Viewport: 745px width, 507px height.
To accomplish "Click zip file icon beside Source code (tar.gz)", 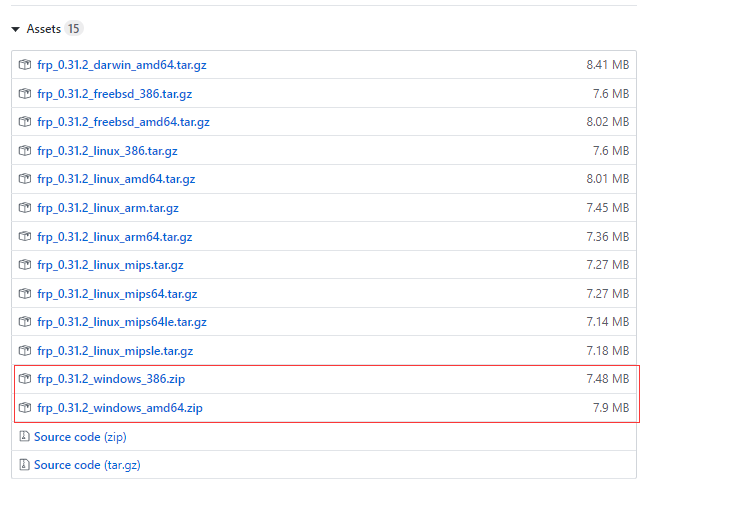I will click(24, 464).
